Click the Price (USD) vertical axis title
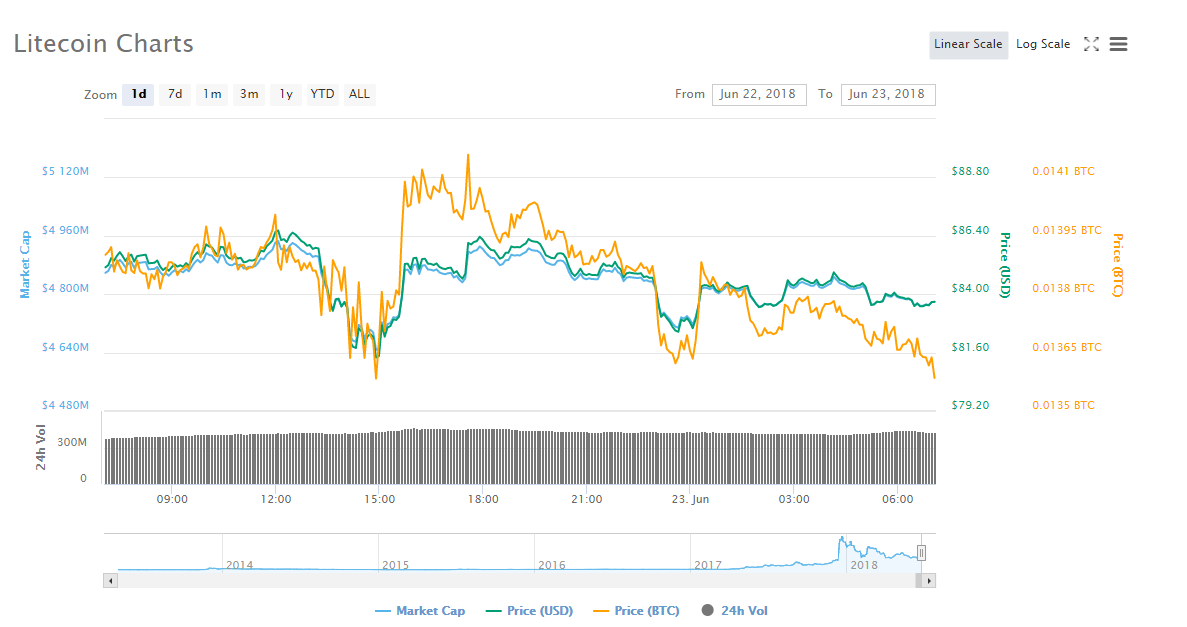Viewport: 1187px width, 627px height. coord(1005,265)
